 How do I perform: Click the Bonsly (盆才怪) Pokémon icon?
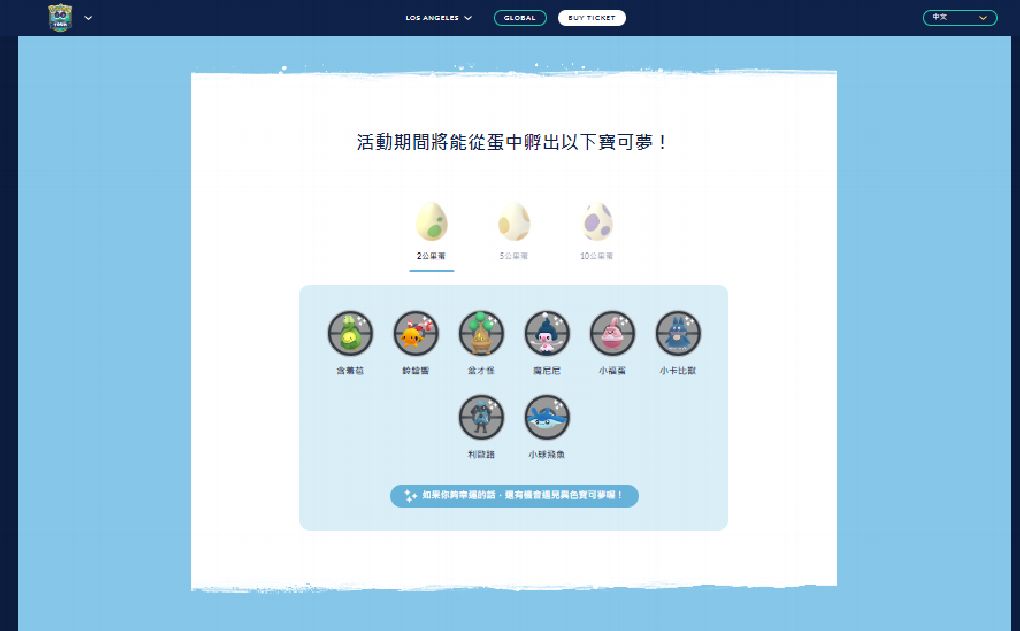pyautogui.click(x=481, y=333)
